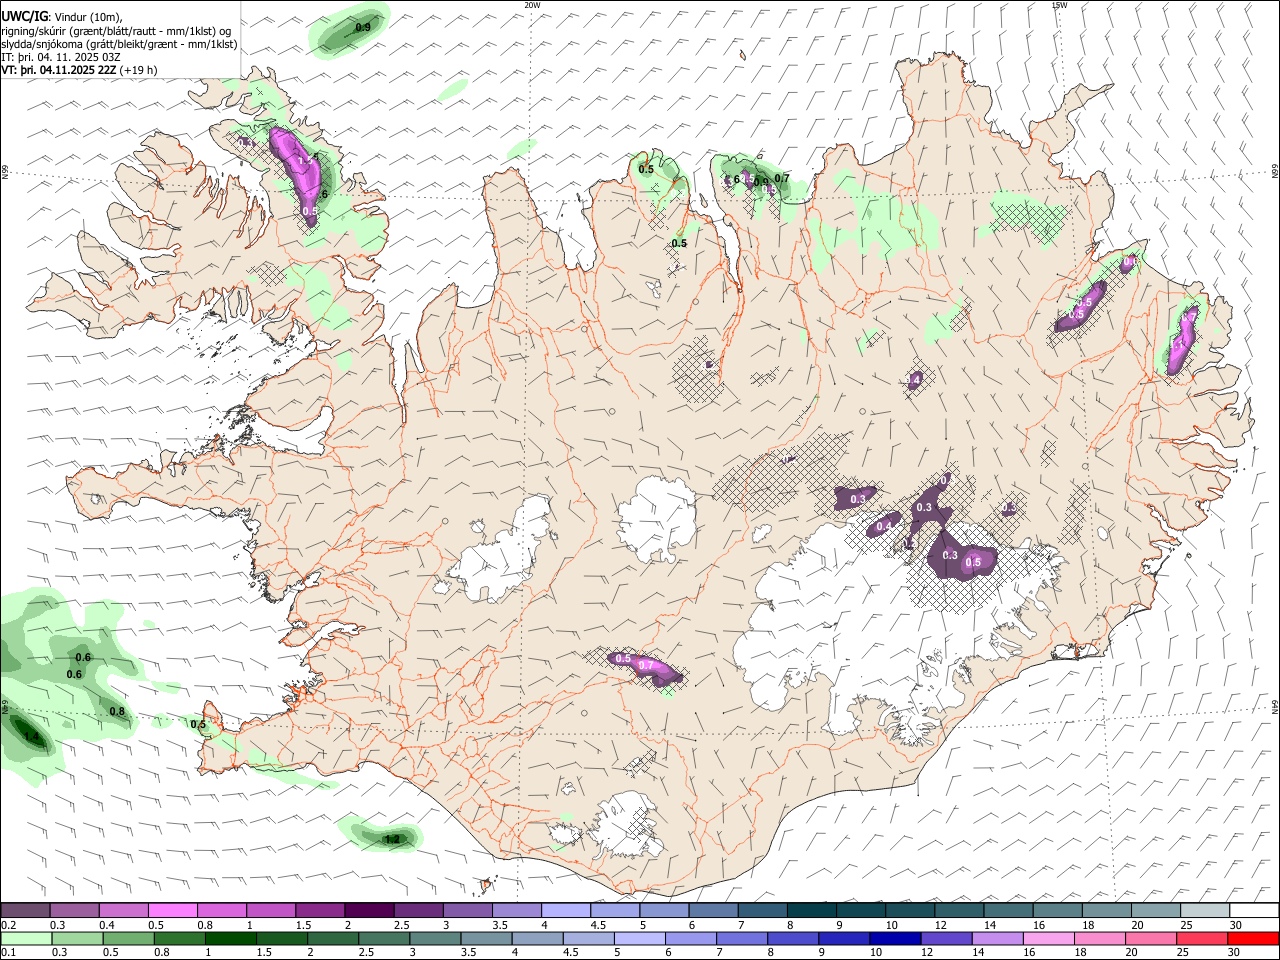Click the 15W longitude label
The width and height of the screenshot is (1280, 960).
(x=1059, y=5)
